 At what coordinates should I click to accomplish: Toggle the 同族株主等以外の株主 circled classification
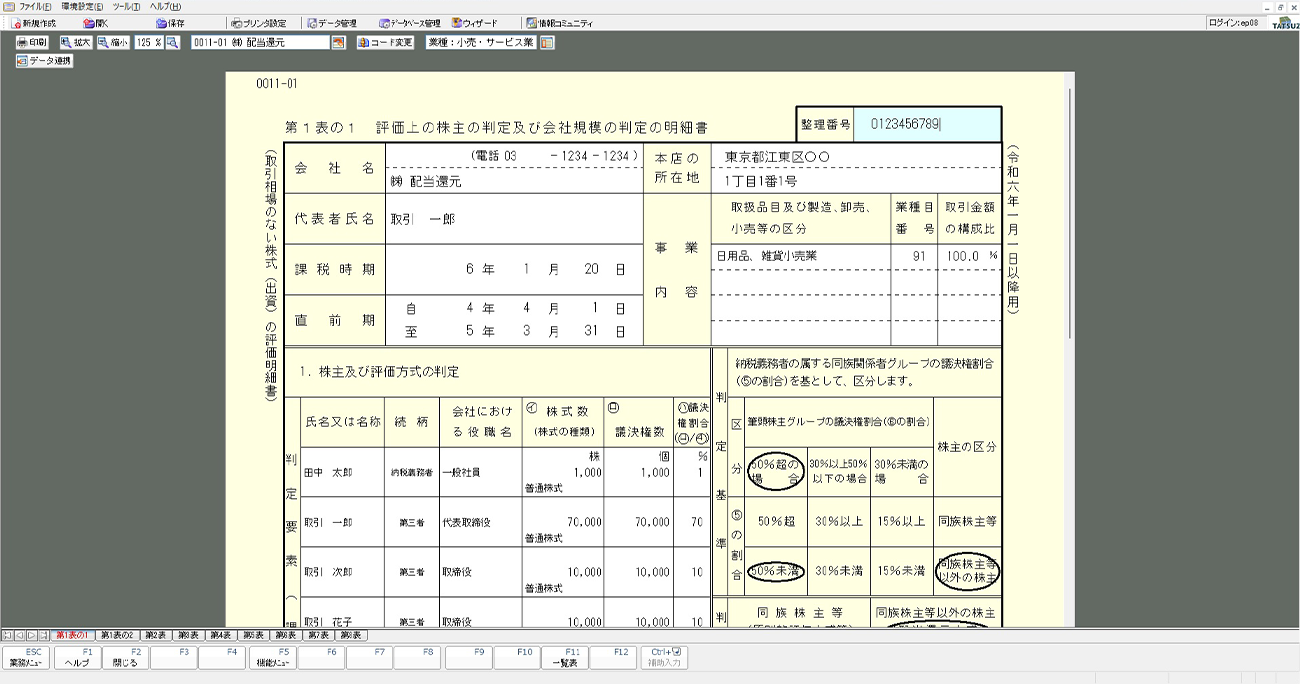(x=966, y=571)
